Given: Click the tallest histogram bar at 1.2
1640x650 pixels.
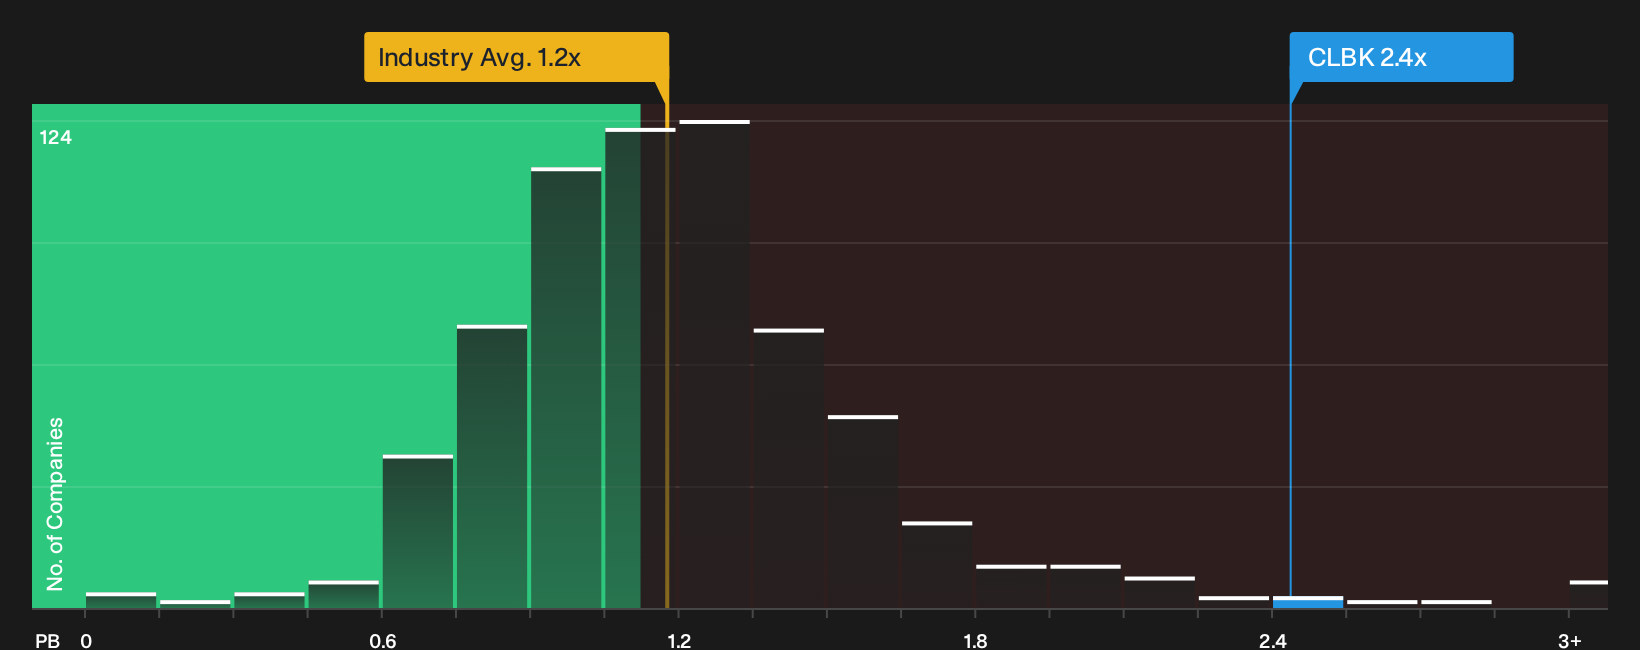Looking at the screenshot, I should [x=714, y=364].
